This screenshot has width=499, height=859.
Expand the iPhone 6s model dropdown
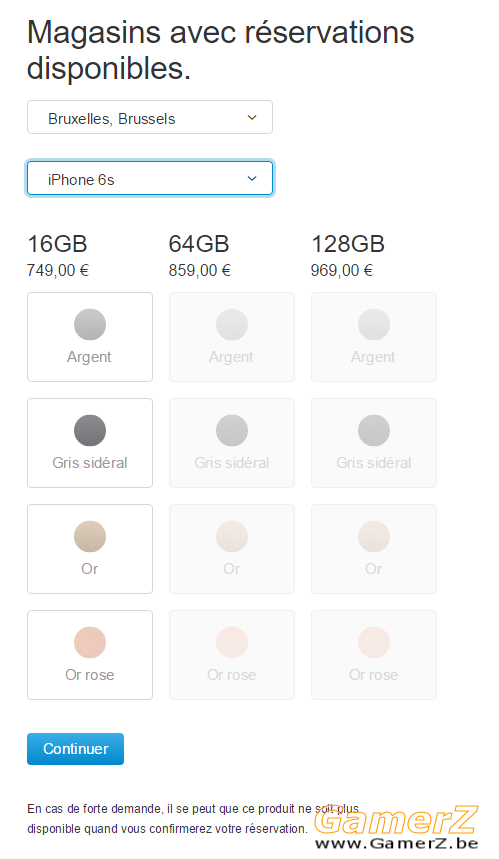click(150, 179)
